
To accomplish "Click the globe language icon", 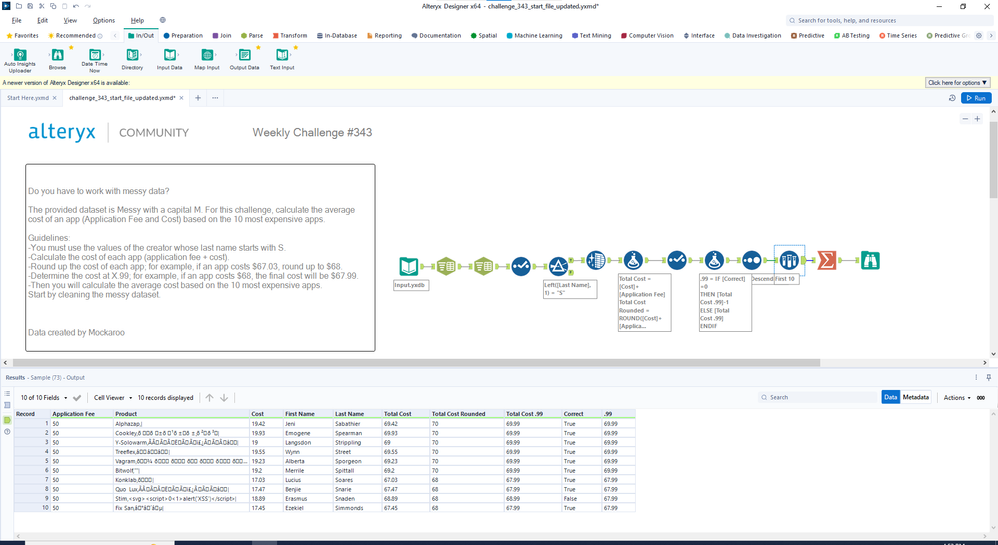I will (162, 20).
